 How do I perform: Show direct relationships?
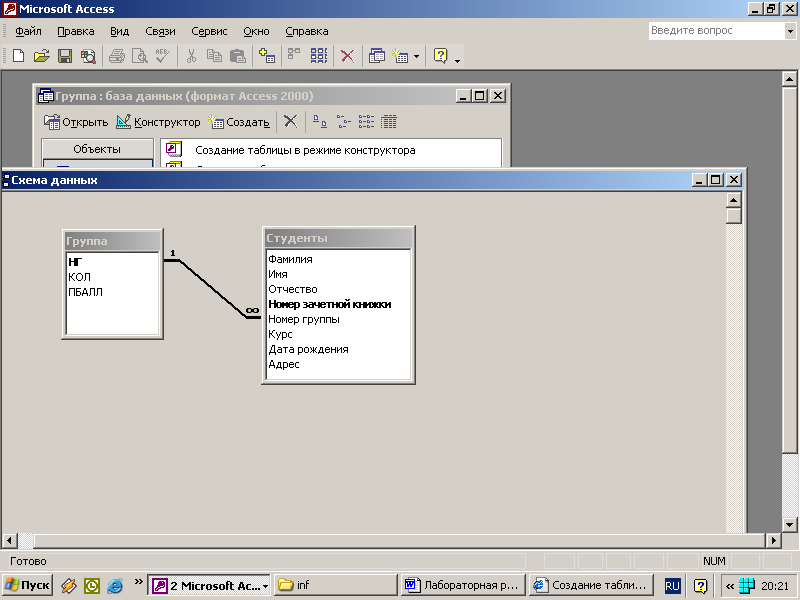294,56
